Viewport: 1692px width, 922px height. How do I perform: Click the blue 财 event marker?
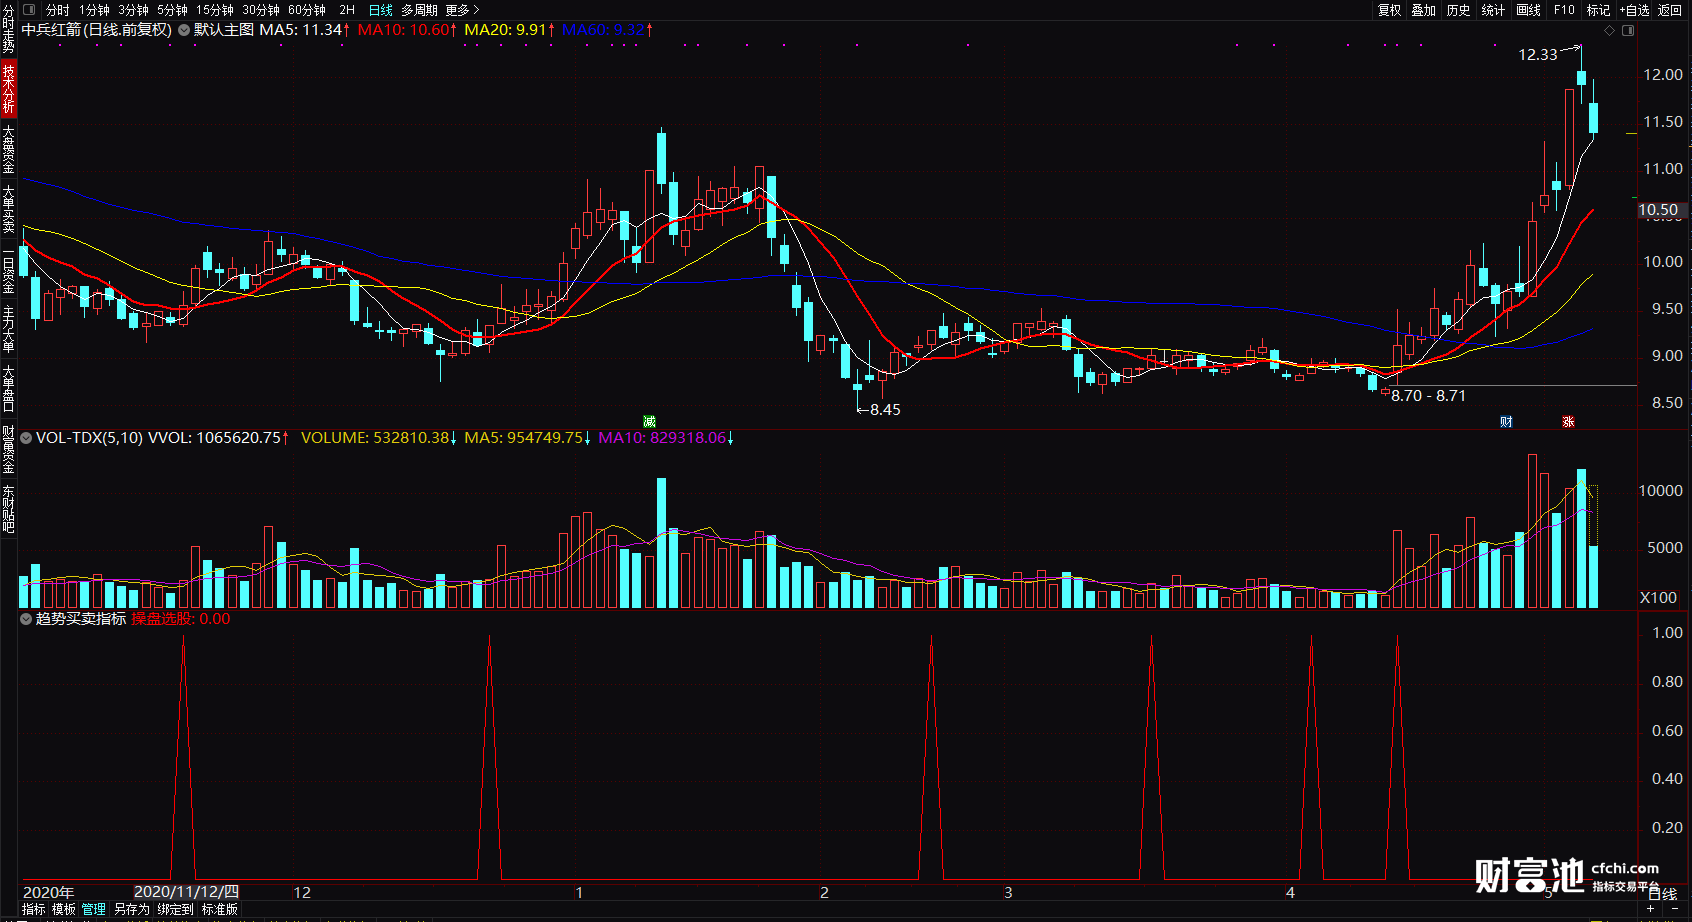[x=1506, y=422]
